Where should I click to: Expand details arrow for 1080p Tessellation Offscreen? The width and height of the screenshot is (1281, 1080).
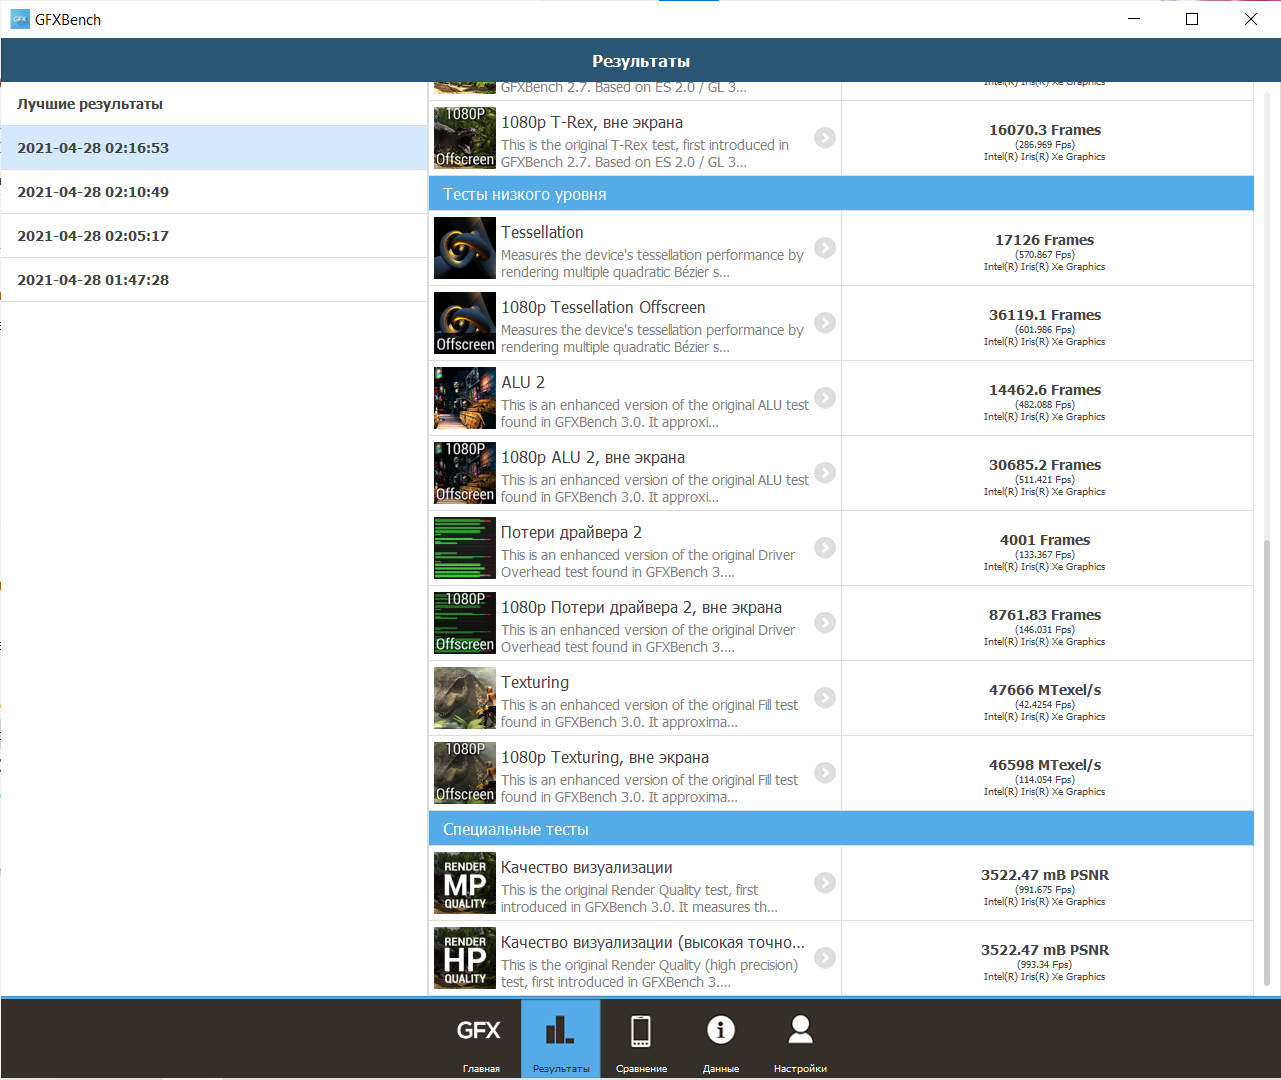point(825,323)
